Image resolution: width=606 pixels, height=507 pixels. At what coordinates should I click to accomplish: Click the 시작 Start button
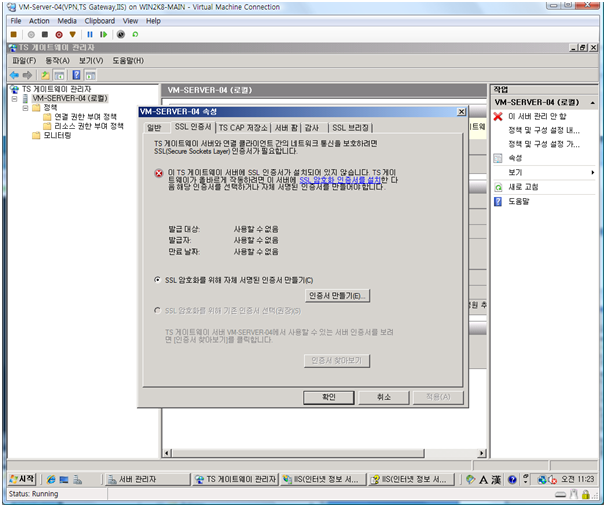[22, 480]
